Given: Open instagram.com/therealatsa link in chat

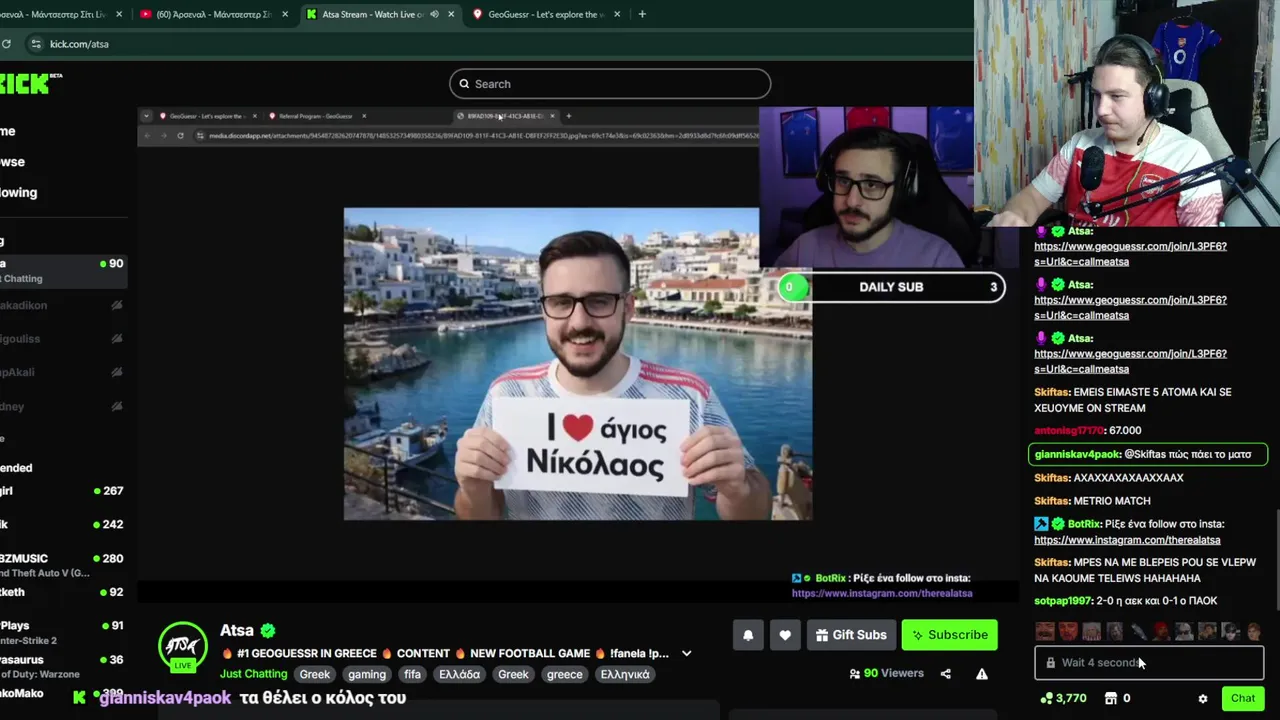Looking at the screenshot, I should click(1127, 540).
